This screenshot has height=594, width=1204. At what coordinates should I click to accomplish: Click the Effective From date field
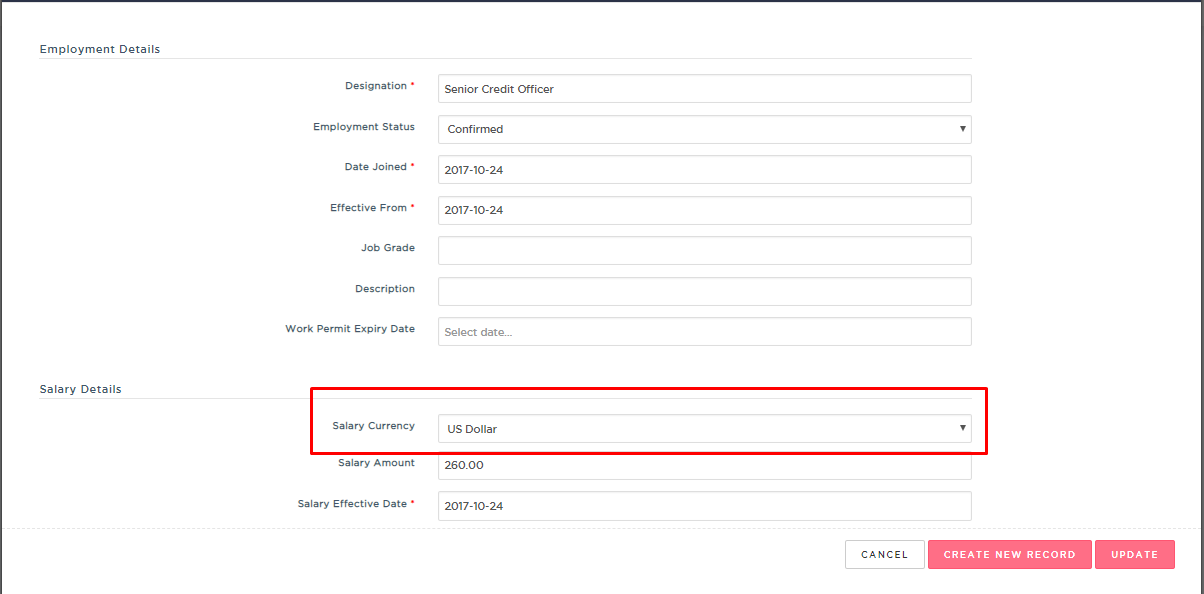704,210
